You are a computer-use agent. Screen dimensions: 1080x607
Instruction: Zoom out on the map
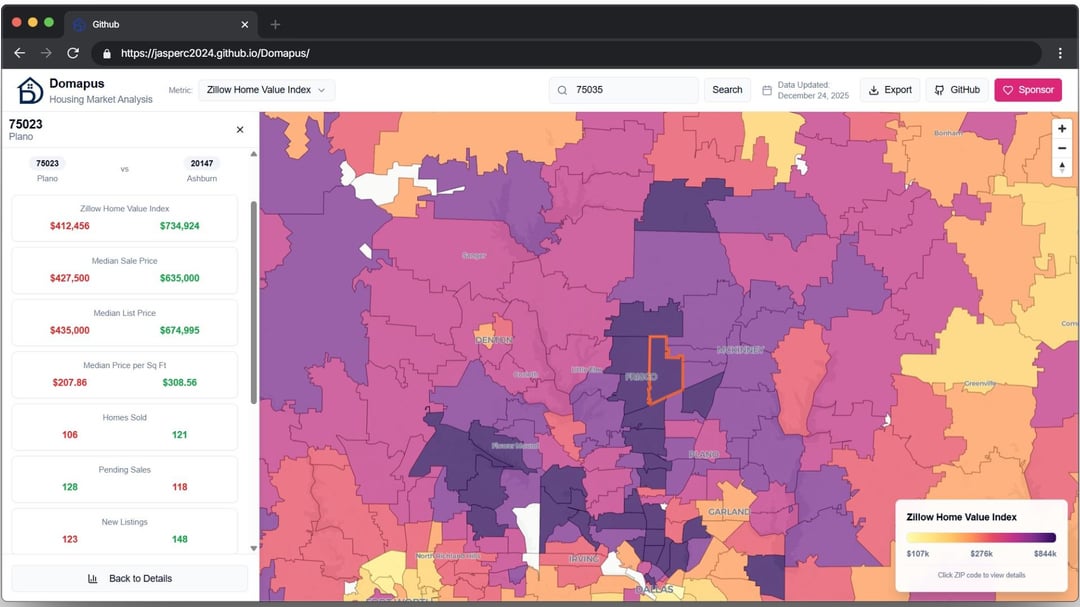1062,148
